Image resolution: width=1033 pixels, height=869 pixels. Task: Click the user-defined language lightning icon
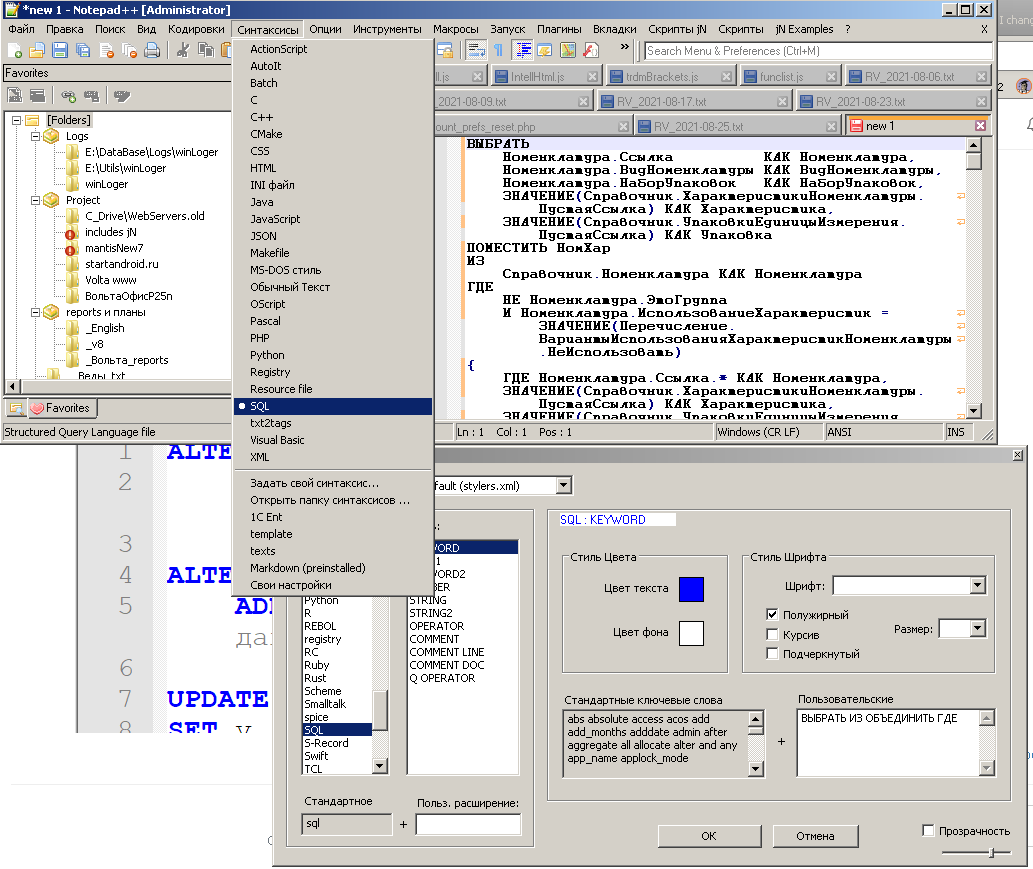pos(545,50)
